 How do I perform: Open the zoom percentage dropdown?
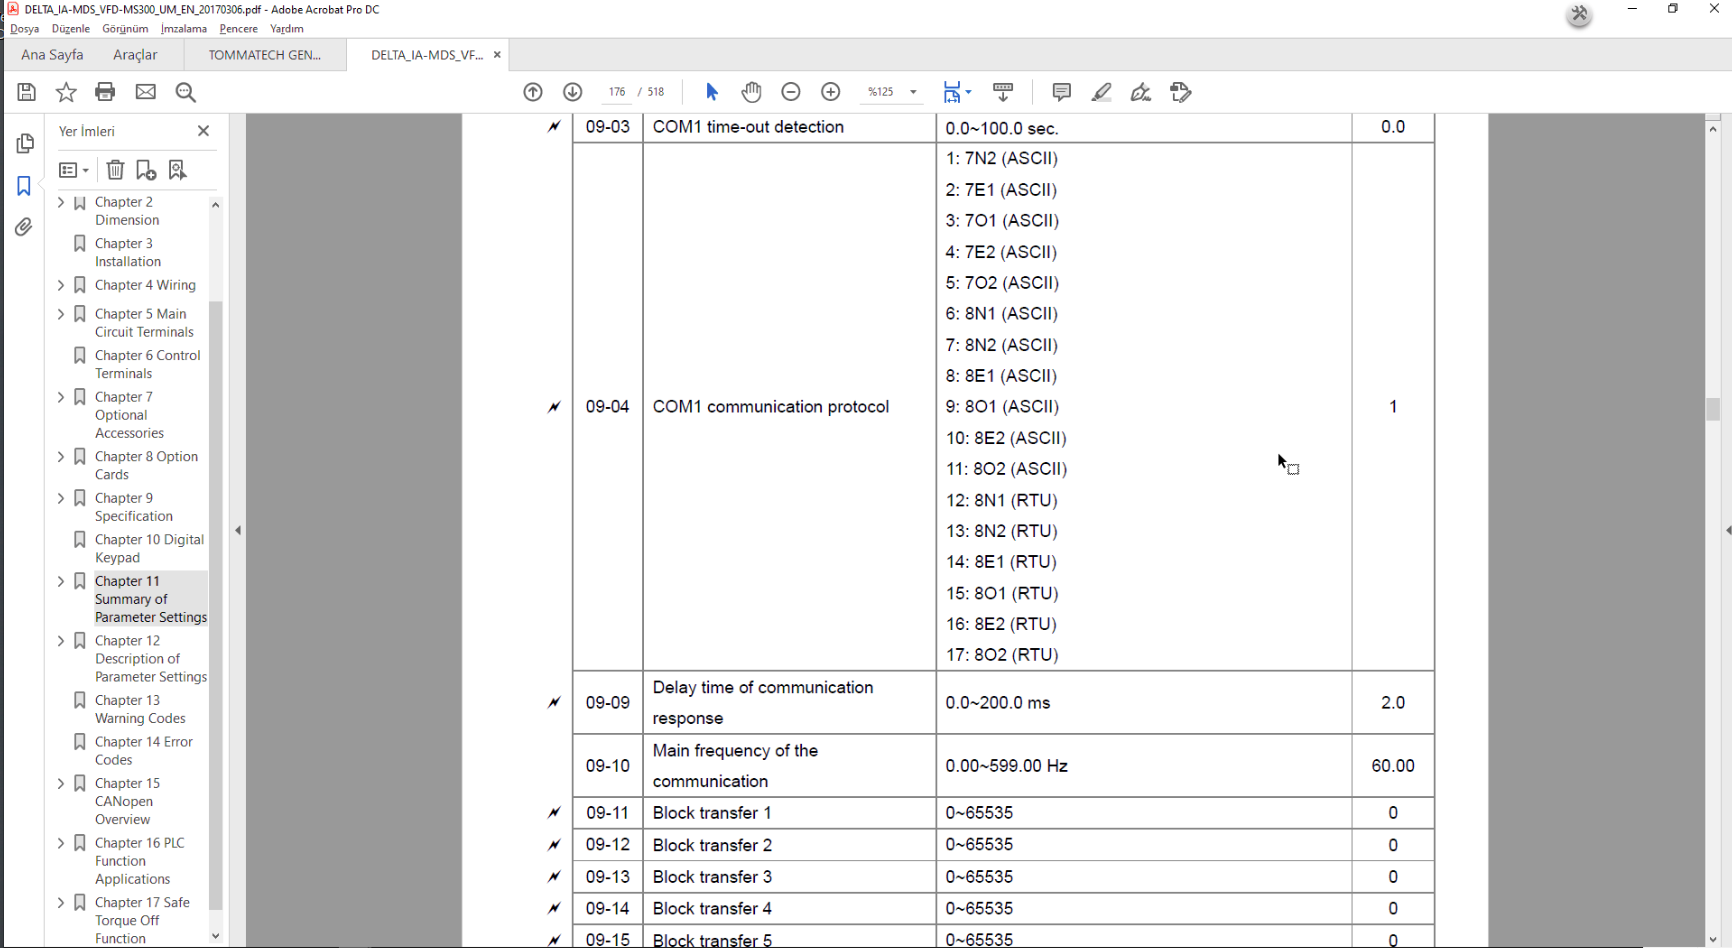point(913,92)
